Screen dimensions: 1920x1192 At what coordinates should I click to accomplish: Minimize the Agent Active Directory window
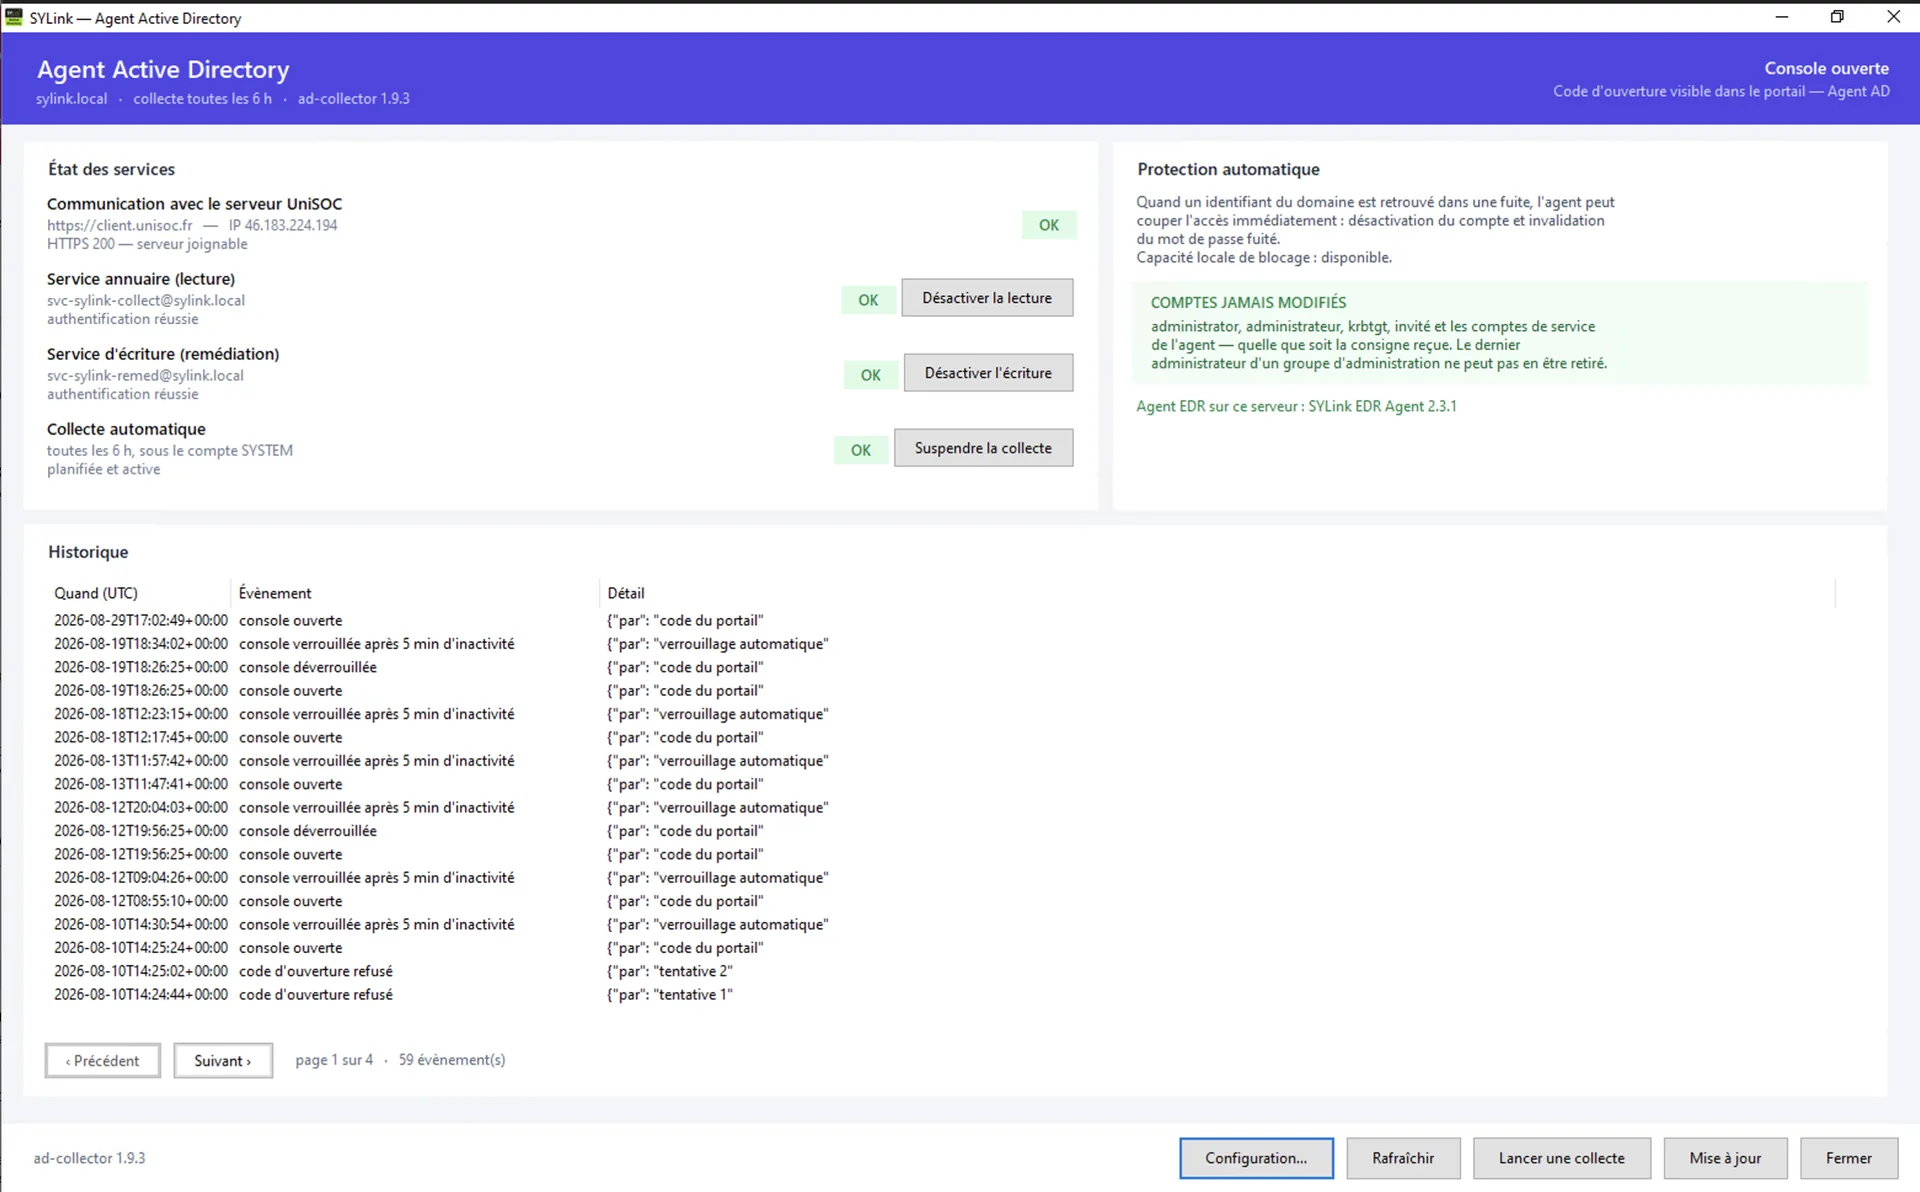point(1782,17)
